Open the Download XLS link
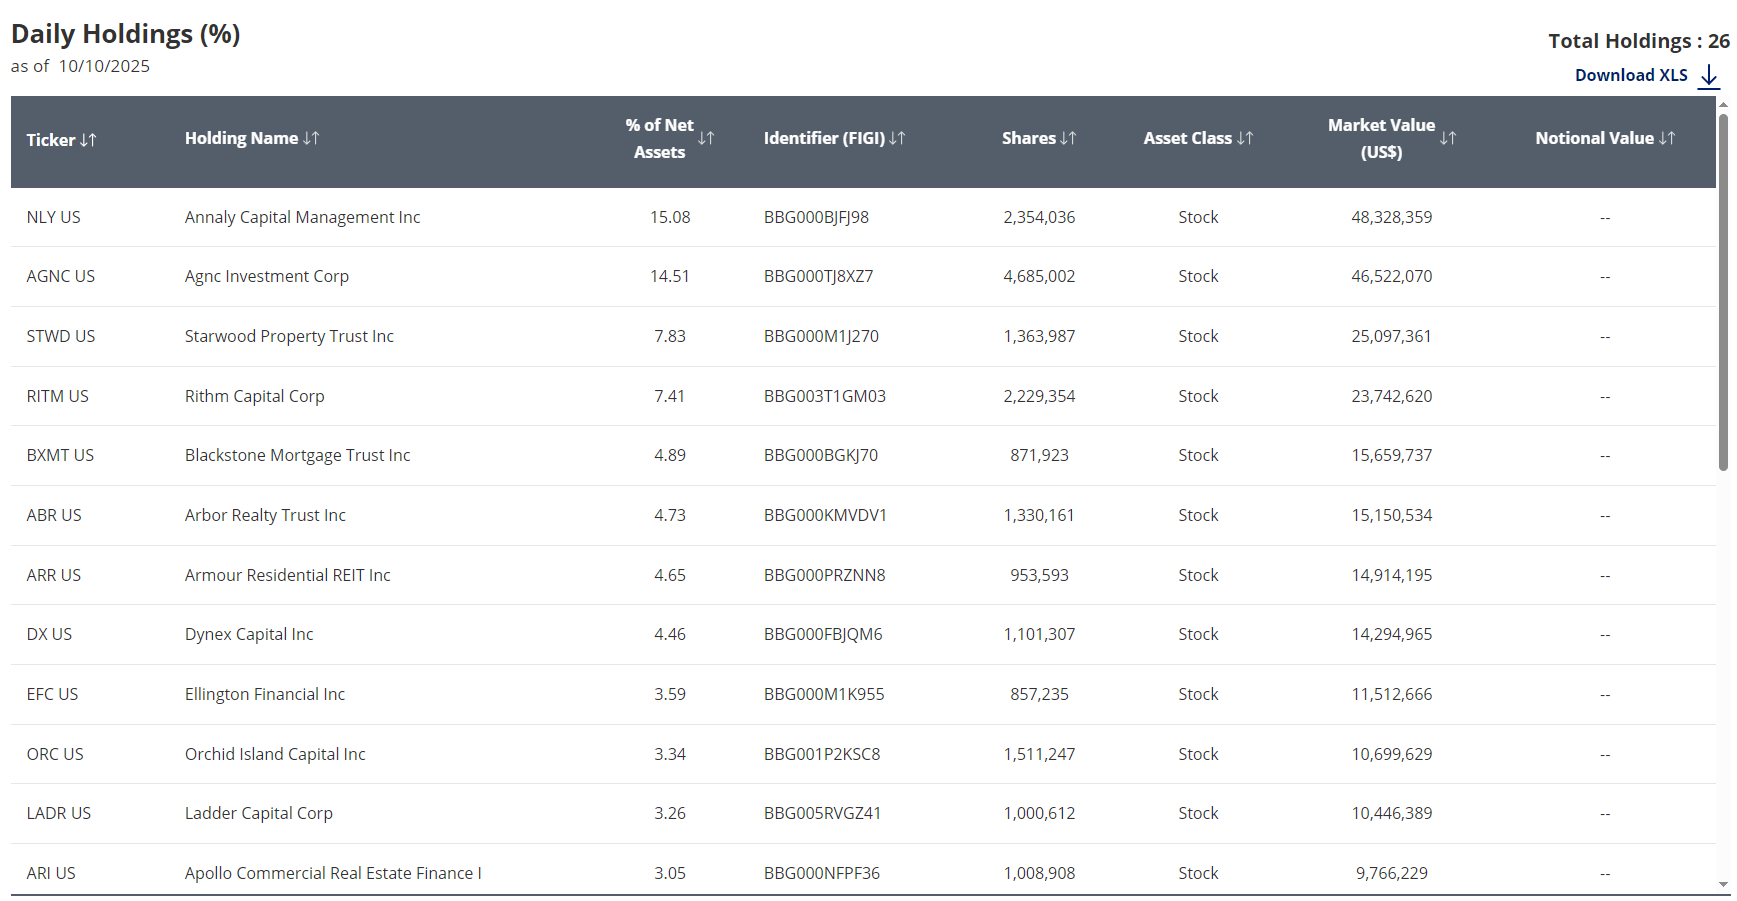This screenshot has height=901, width=1737. (x=1630, y=76)
